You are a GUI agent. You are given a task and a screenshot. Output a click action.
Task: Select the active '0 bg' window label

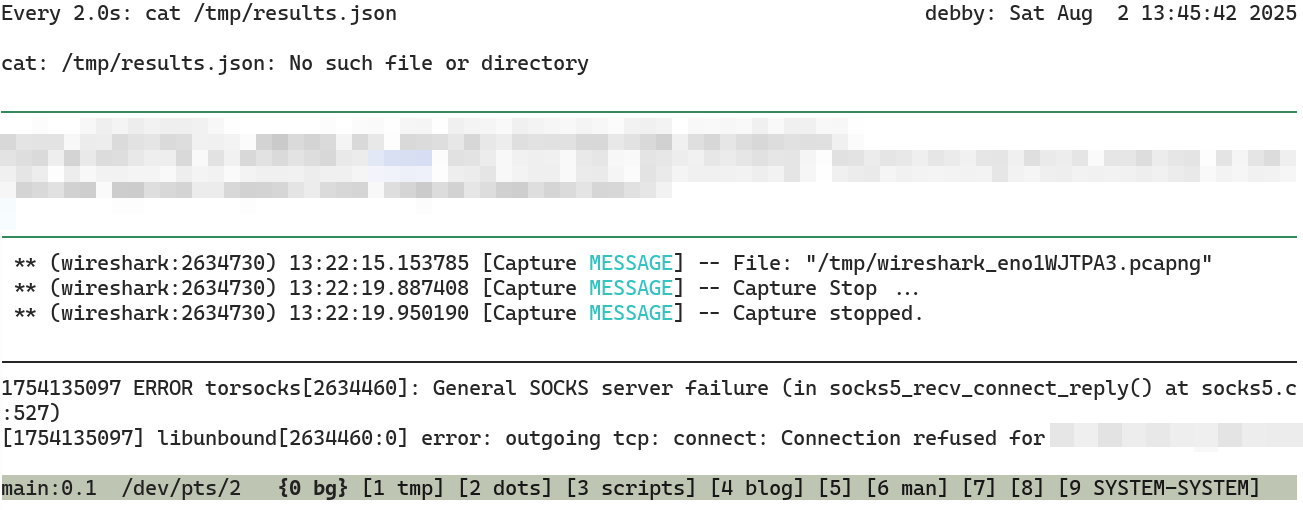tap(314, 488)
